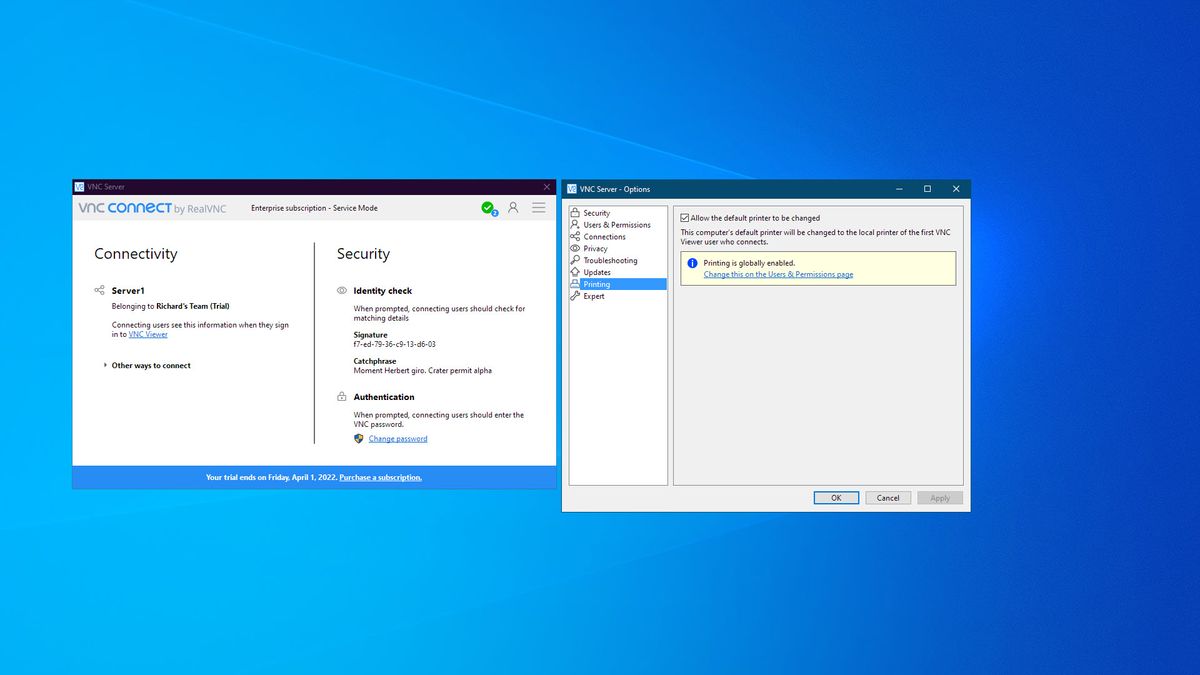This screenshot has height=675, width=1200.
Task: Open Users & Permissions settings in the Options sidebar
Action: [x=612, y=224]
